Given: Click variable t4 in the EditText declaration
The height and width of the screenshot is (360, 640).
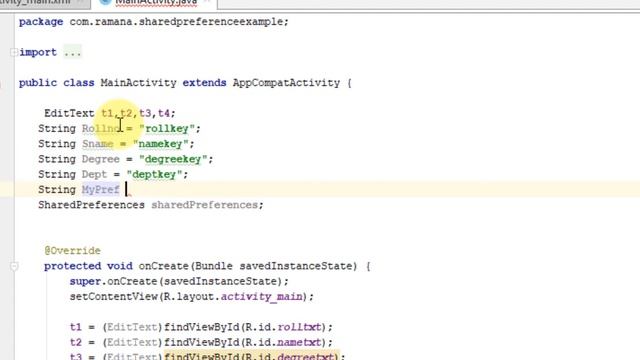Looking at the screenshot, I should [x=164, y=113].
